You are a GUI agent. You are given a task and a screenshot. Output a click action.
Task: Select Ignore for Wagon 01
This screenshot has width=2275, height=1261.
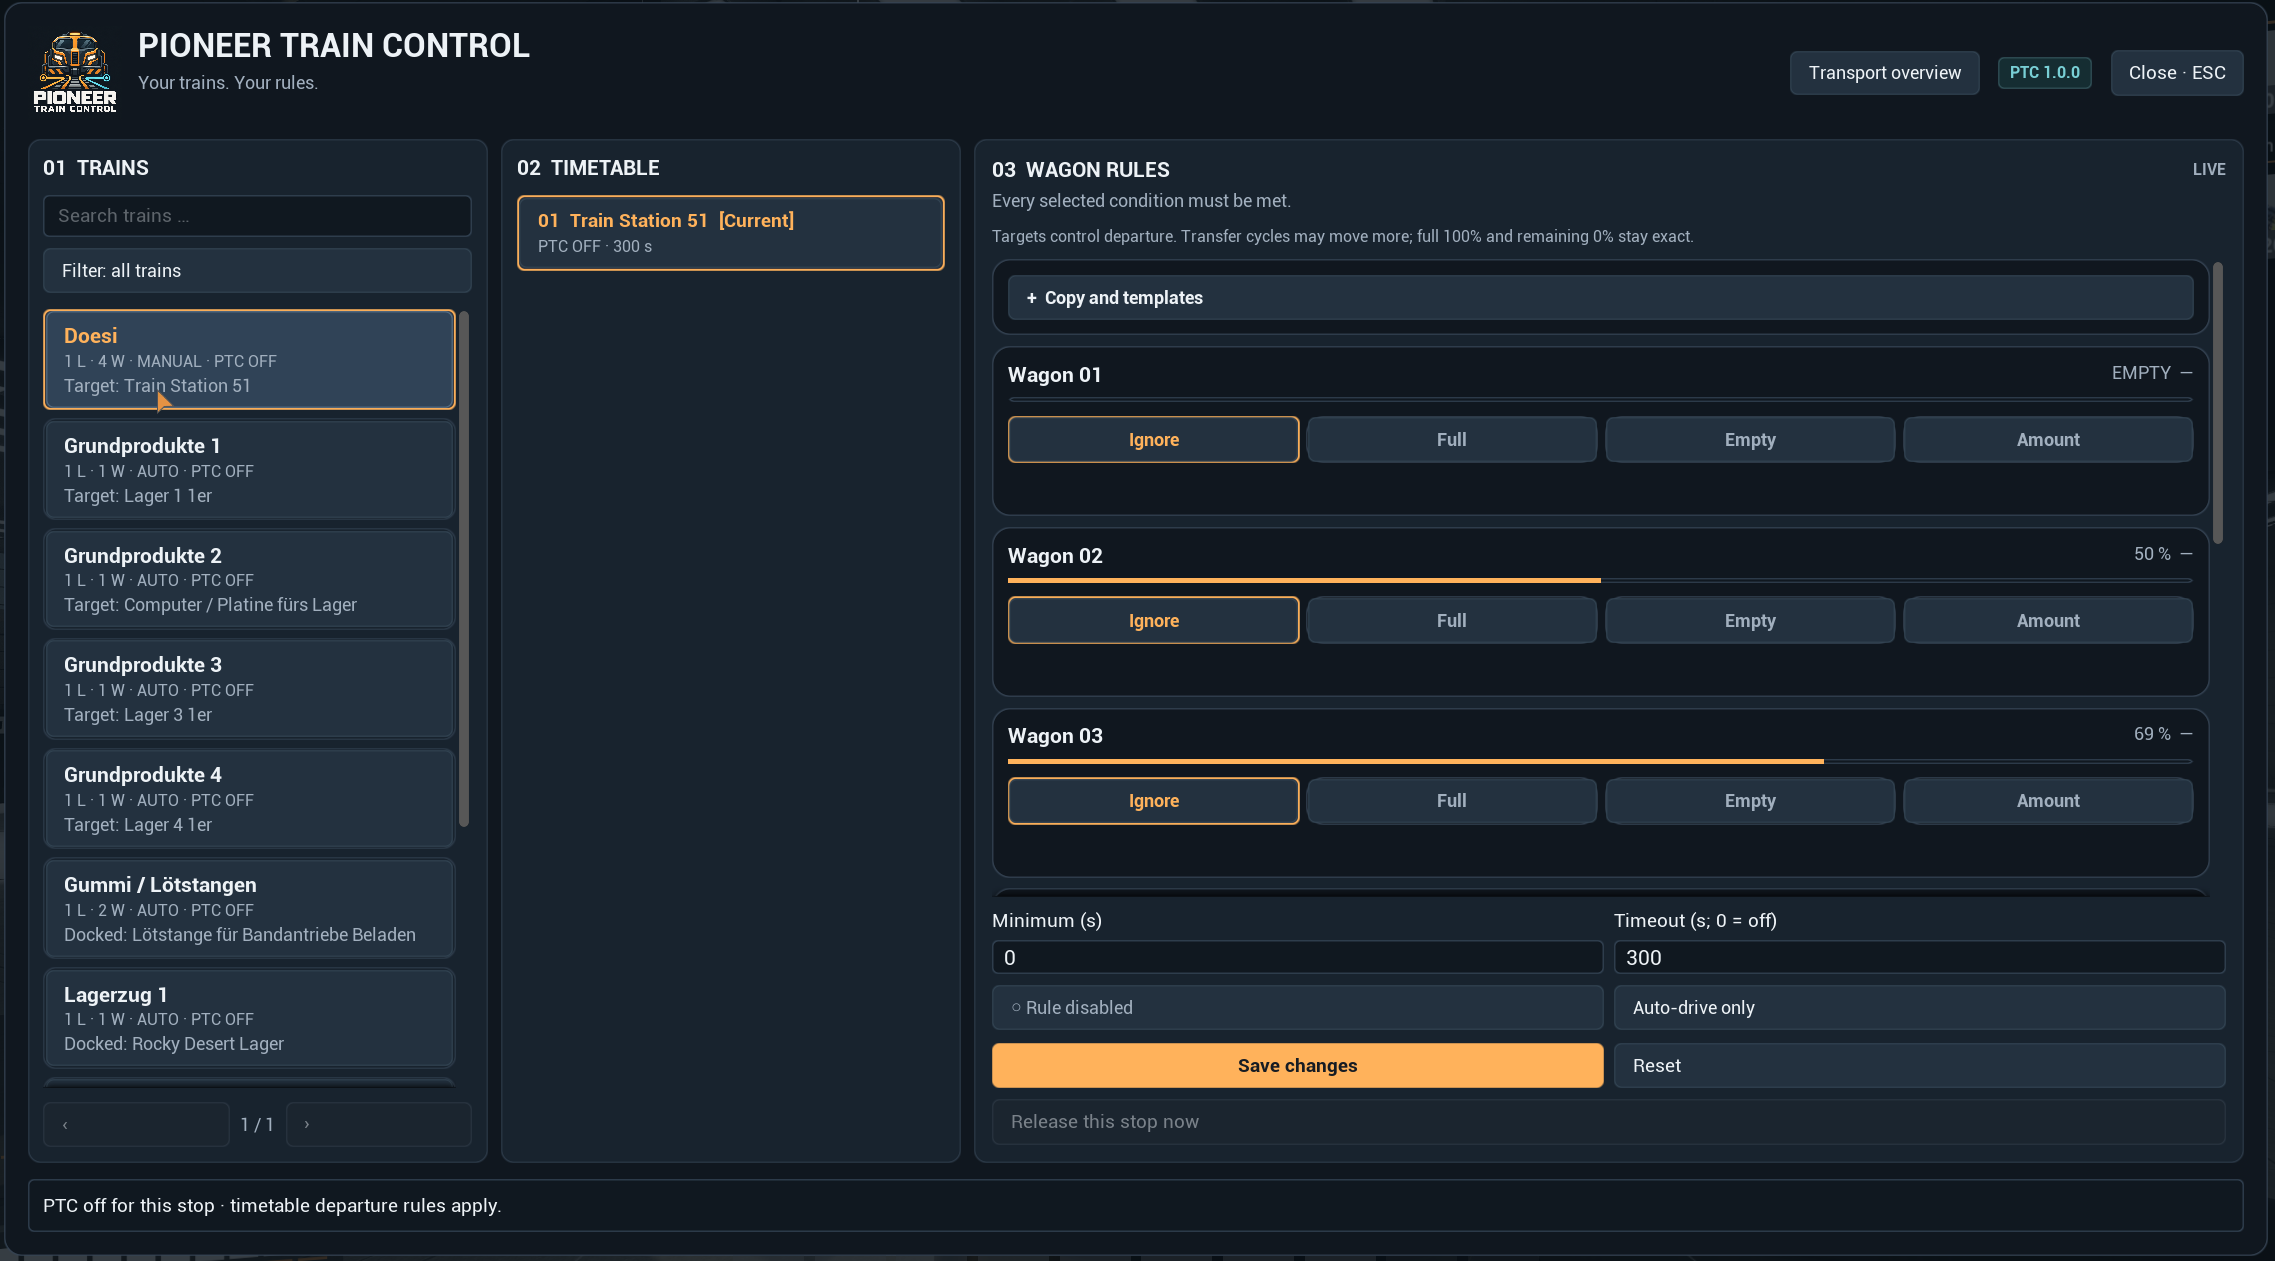1153,440
